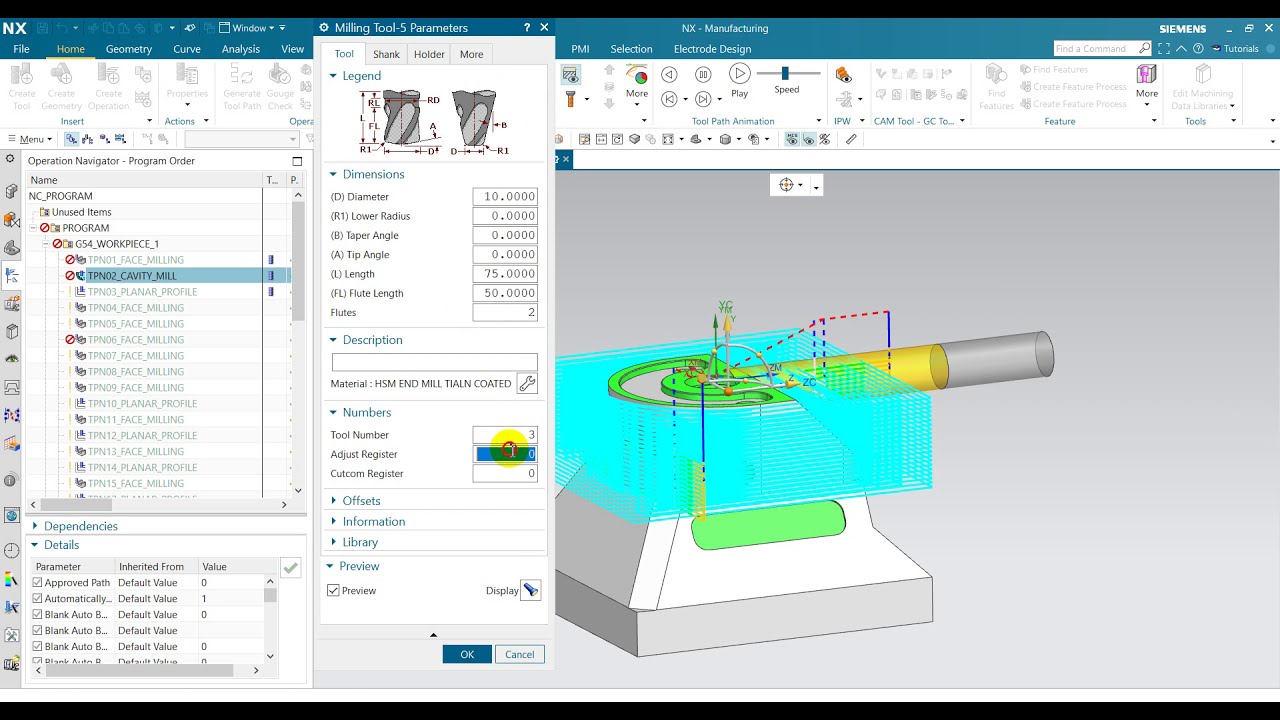The image size is (1280, 720).
Task: Click the More machining feature icon
Action: 1147,81
